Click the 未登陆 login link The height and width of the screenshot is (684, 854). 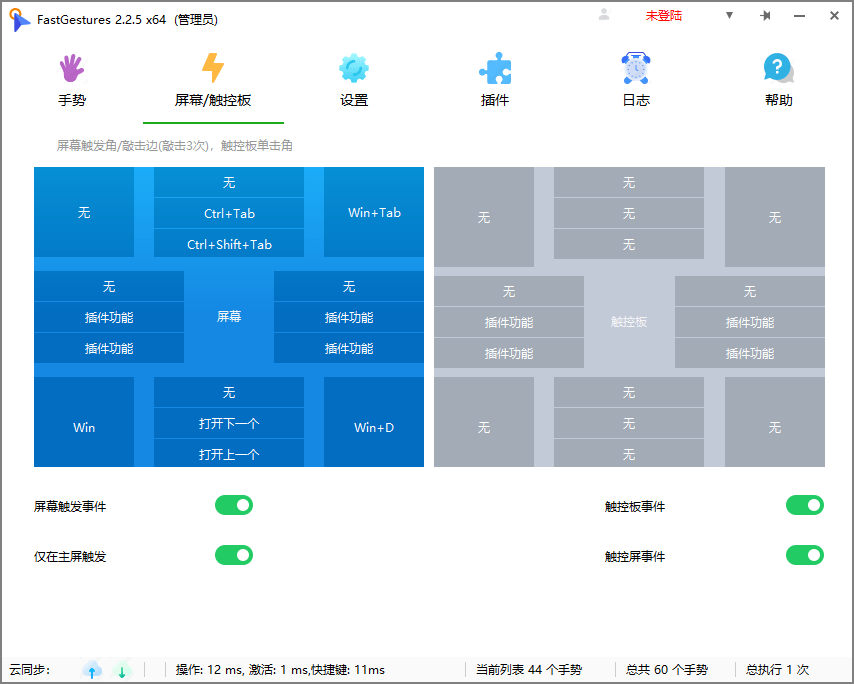664,16
